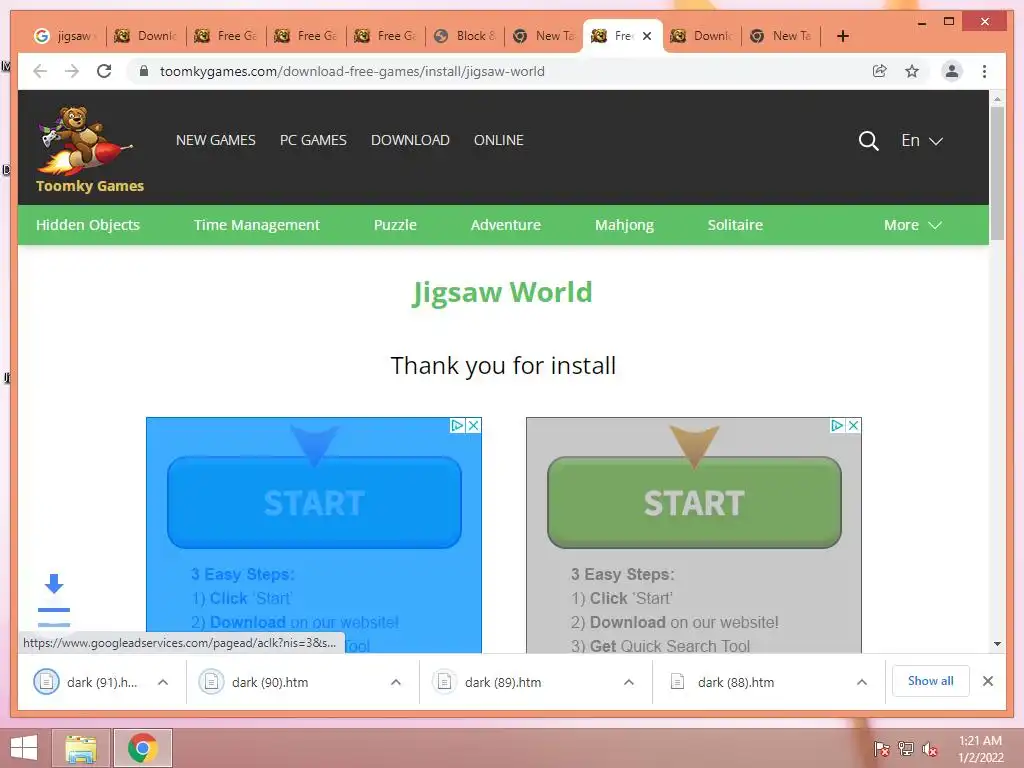Click the dark (88).htm file icon

(x=677, y=682)
